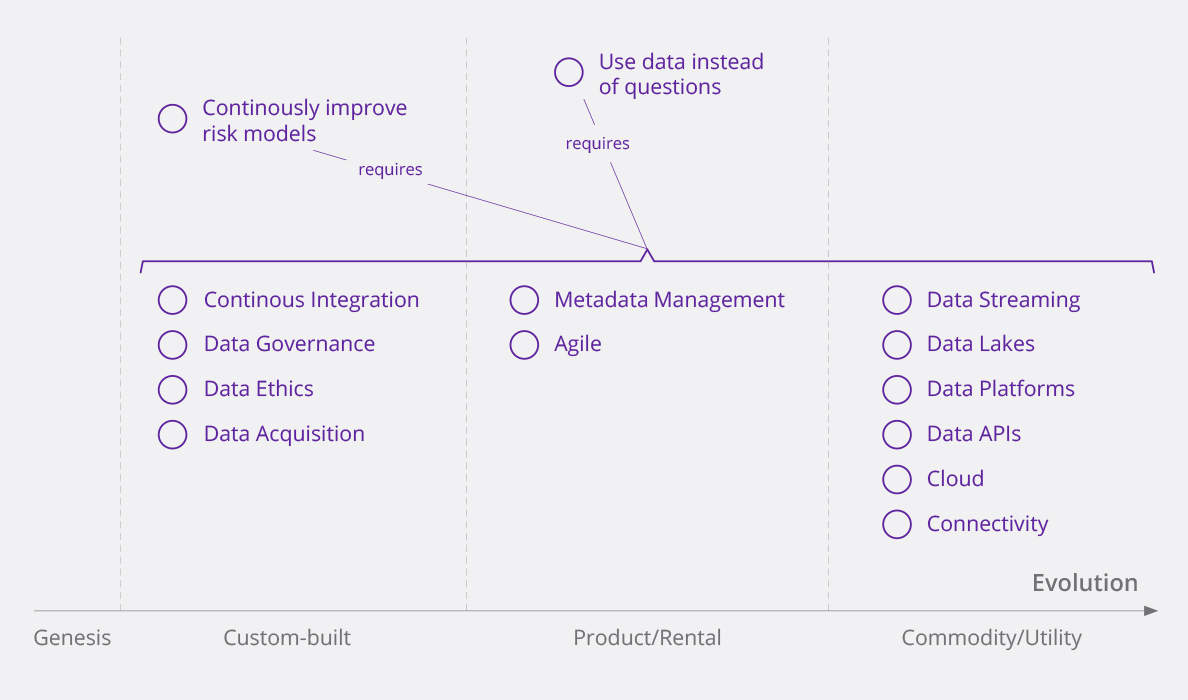Click the circle beside Continous Integration
Image resolution: width=1188 pixels, height=700 pixels.
point(173,300)
